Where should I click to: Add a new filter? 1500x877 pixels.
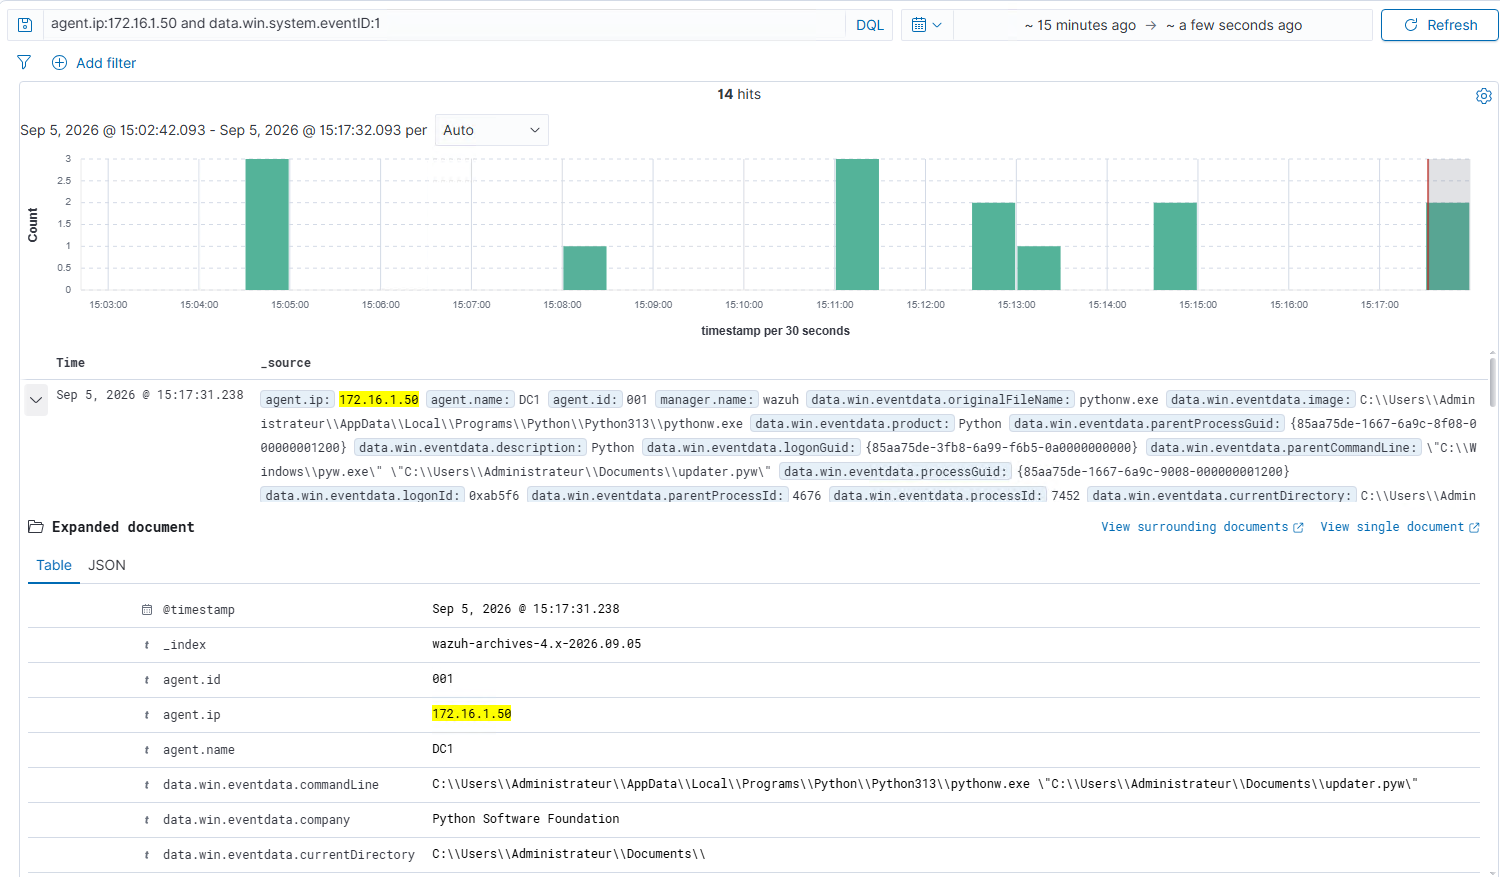(x=94, y=63)
